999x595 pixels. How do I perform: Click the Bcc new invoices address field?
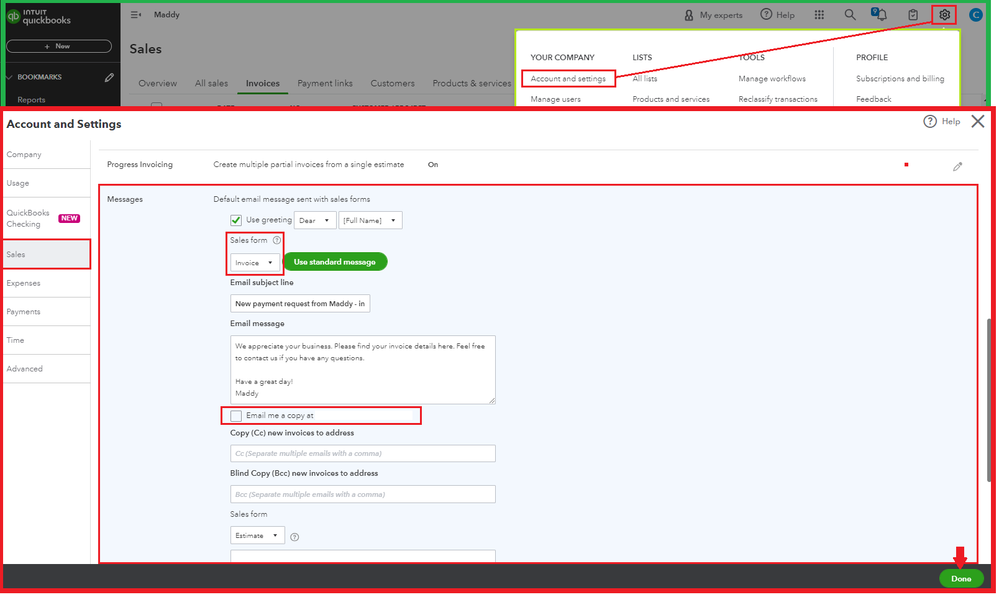[363, 494]
